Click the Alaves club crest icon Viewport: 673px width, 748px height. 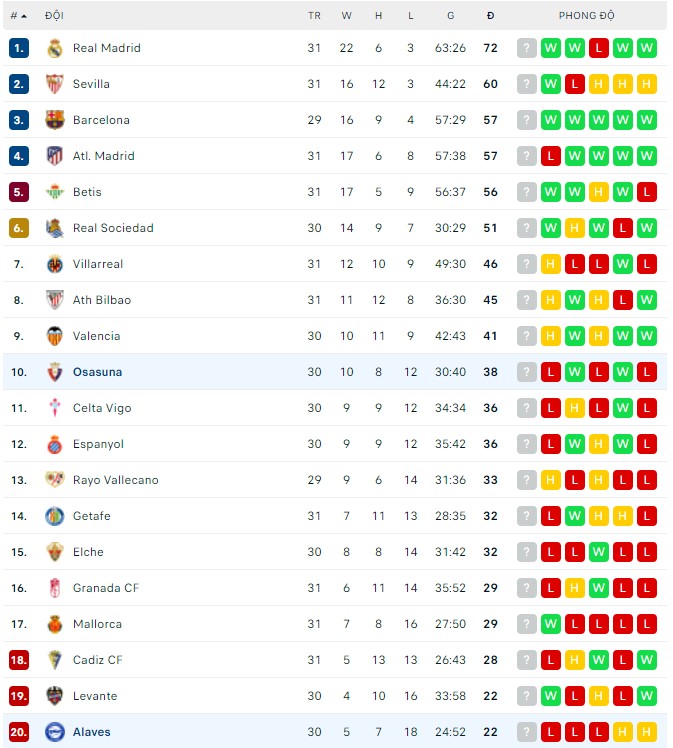pos(55,732)
